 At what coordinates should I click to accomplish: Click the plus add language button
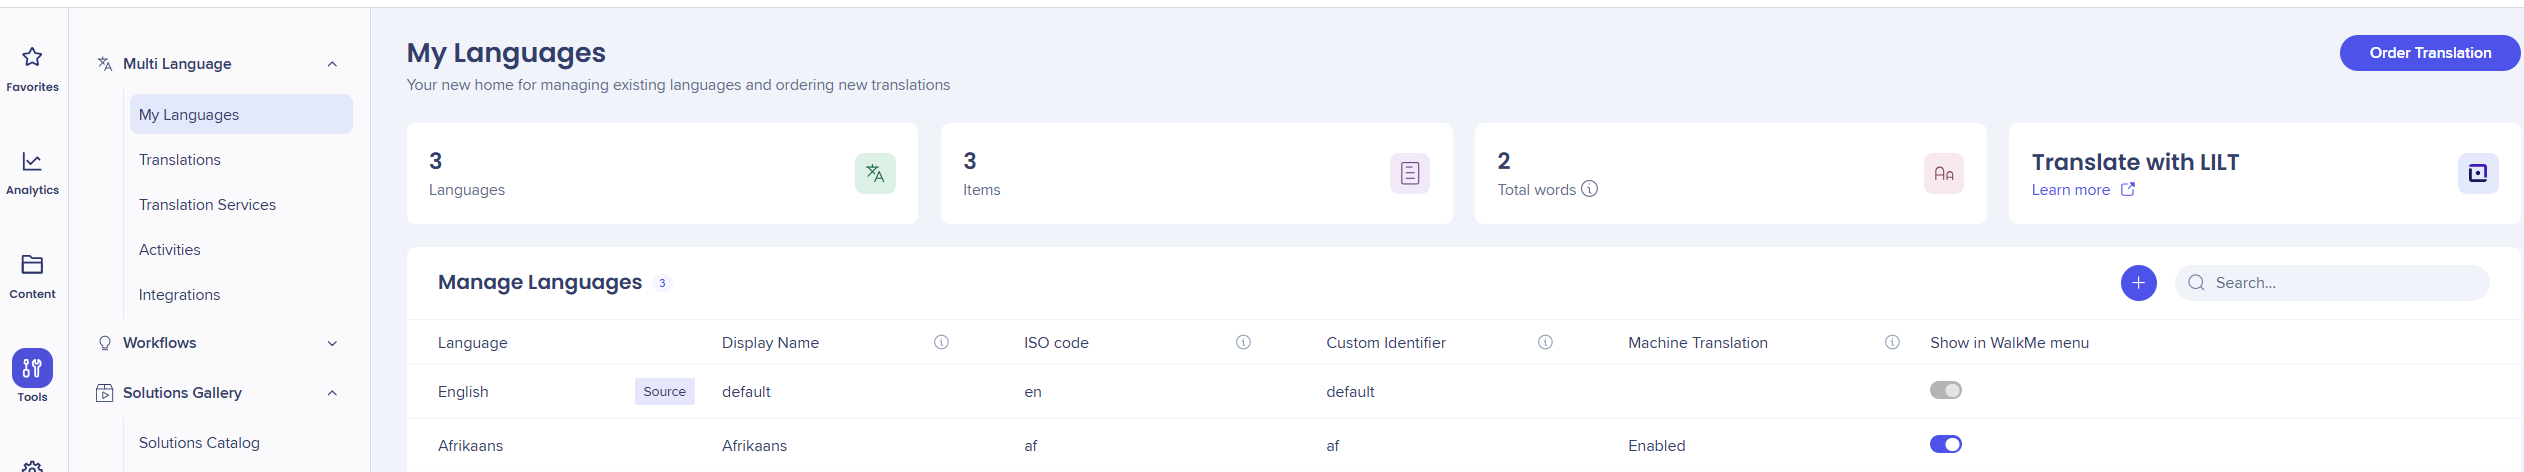[2138, 283]
